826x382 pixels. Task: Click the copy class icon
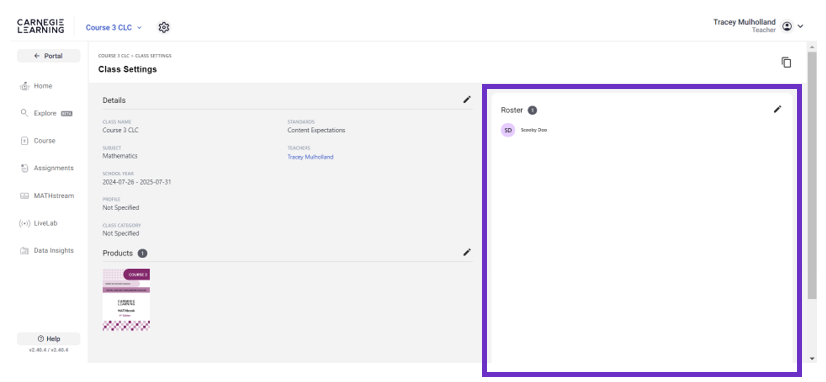click(786, 62)
